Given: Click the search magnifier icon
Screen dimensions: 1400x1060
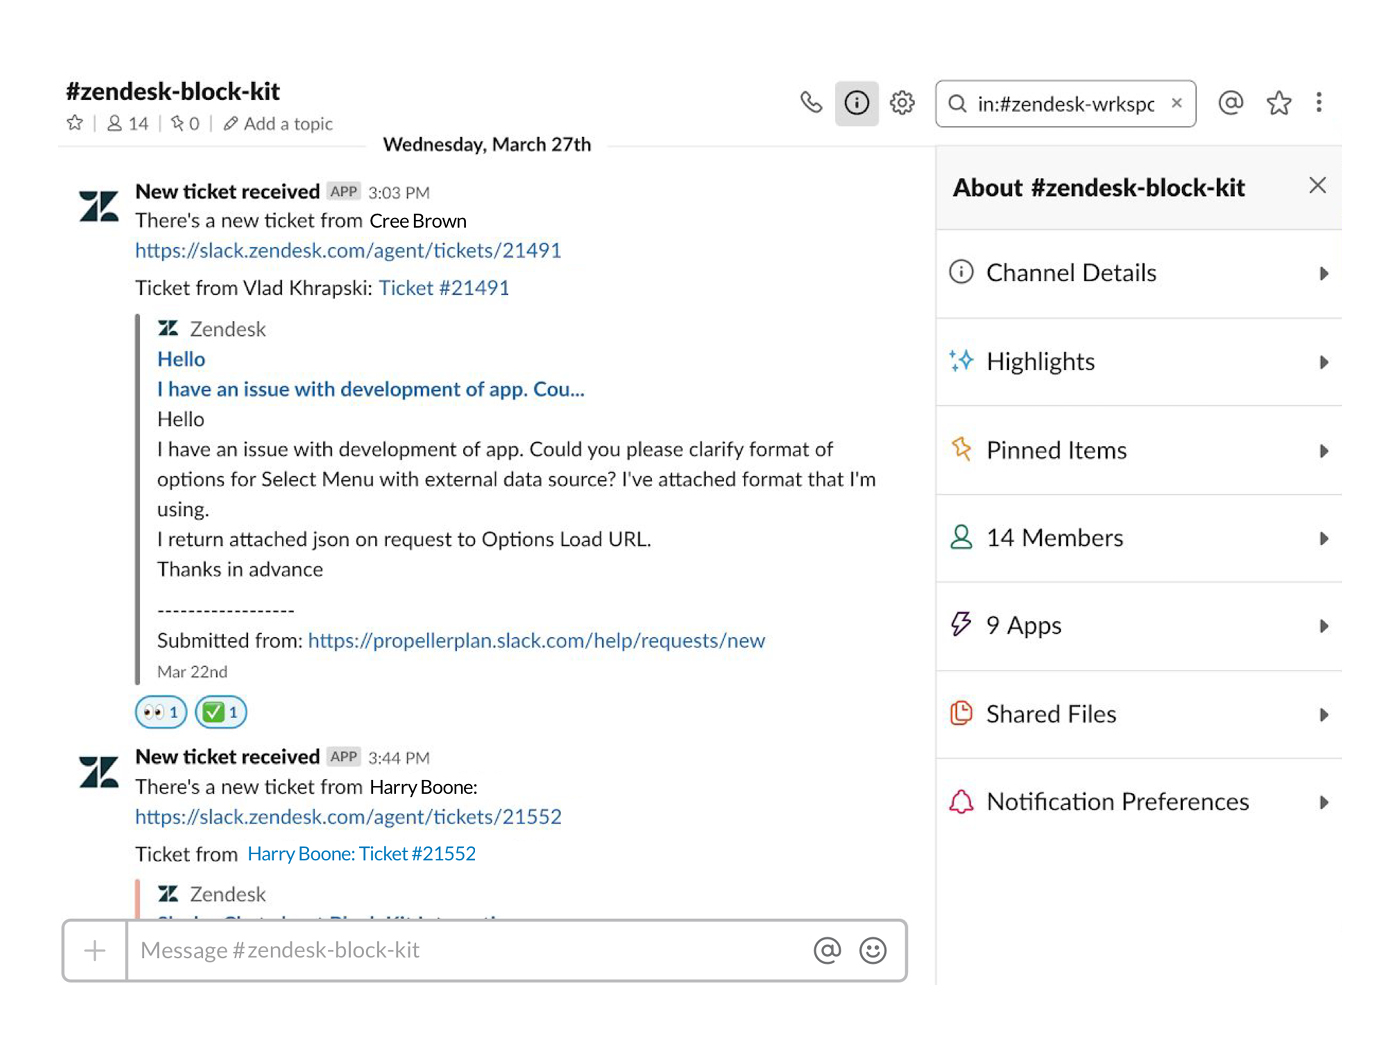Looking at the screenshot, I should point(957,104).
